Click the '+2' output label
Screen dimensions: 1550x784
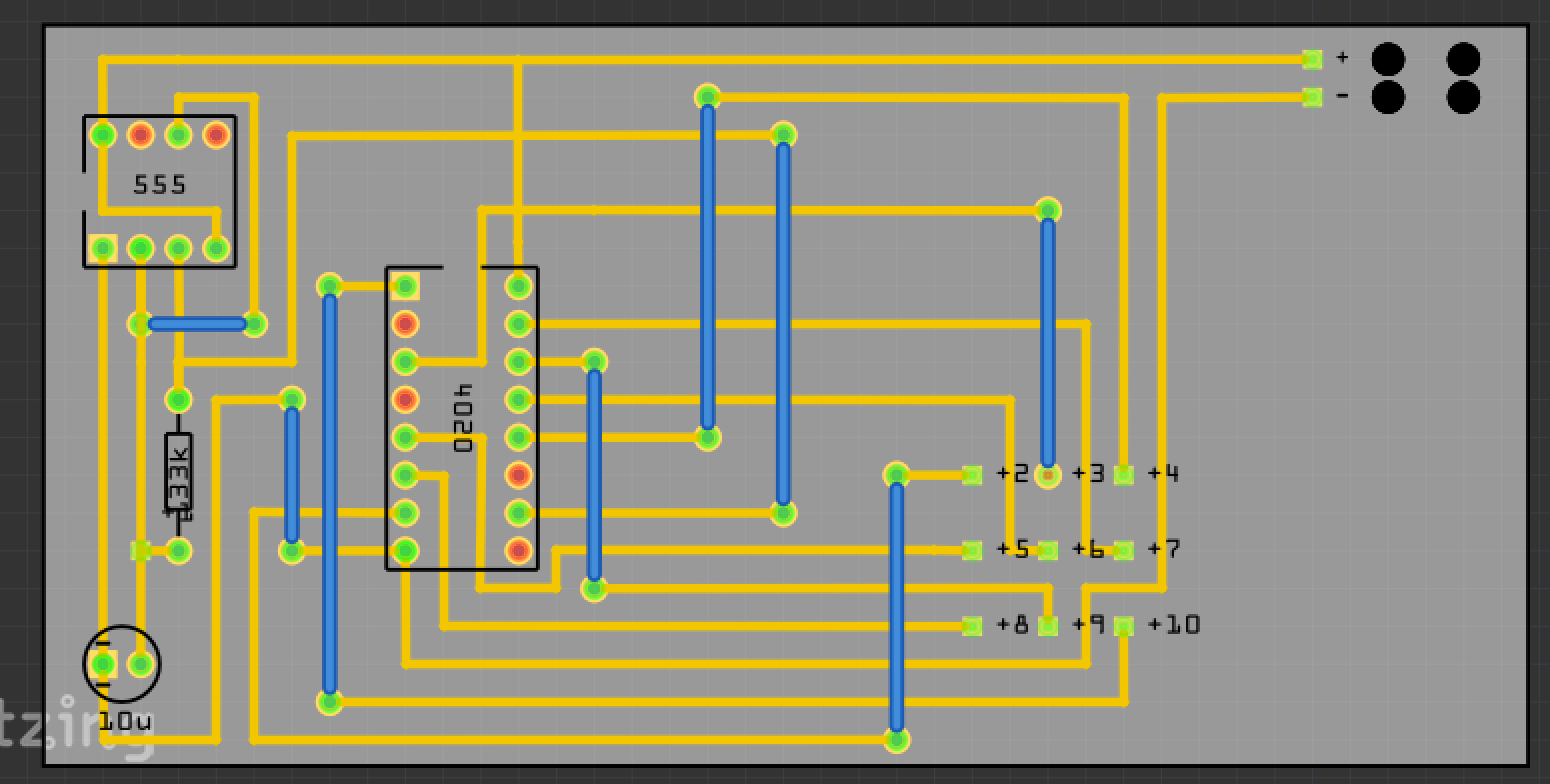(x=1013, y=474)
